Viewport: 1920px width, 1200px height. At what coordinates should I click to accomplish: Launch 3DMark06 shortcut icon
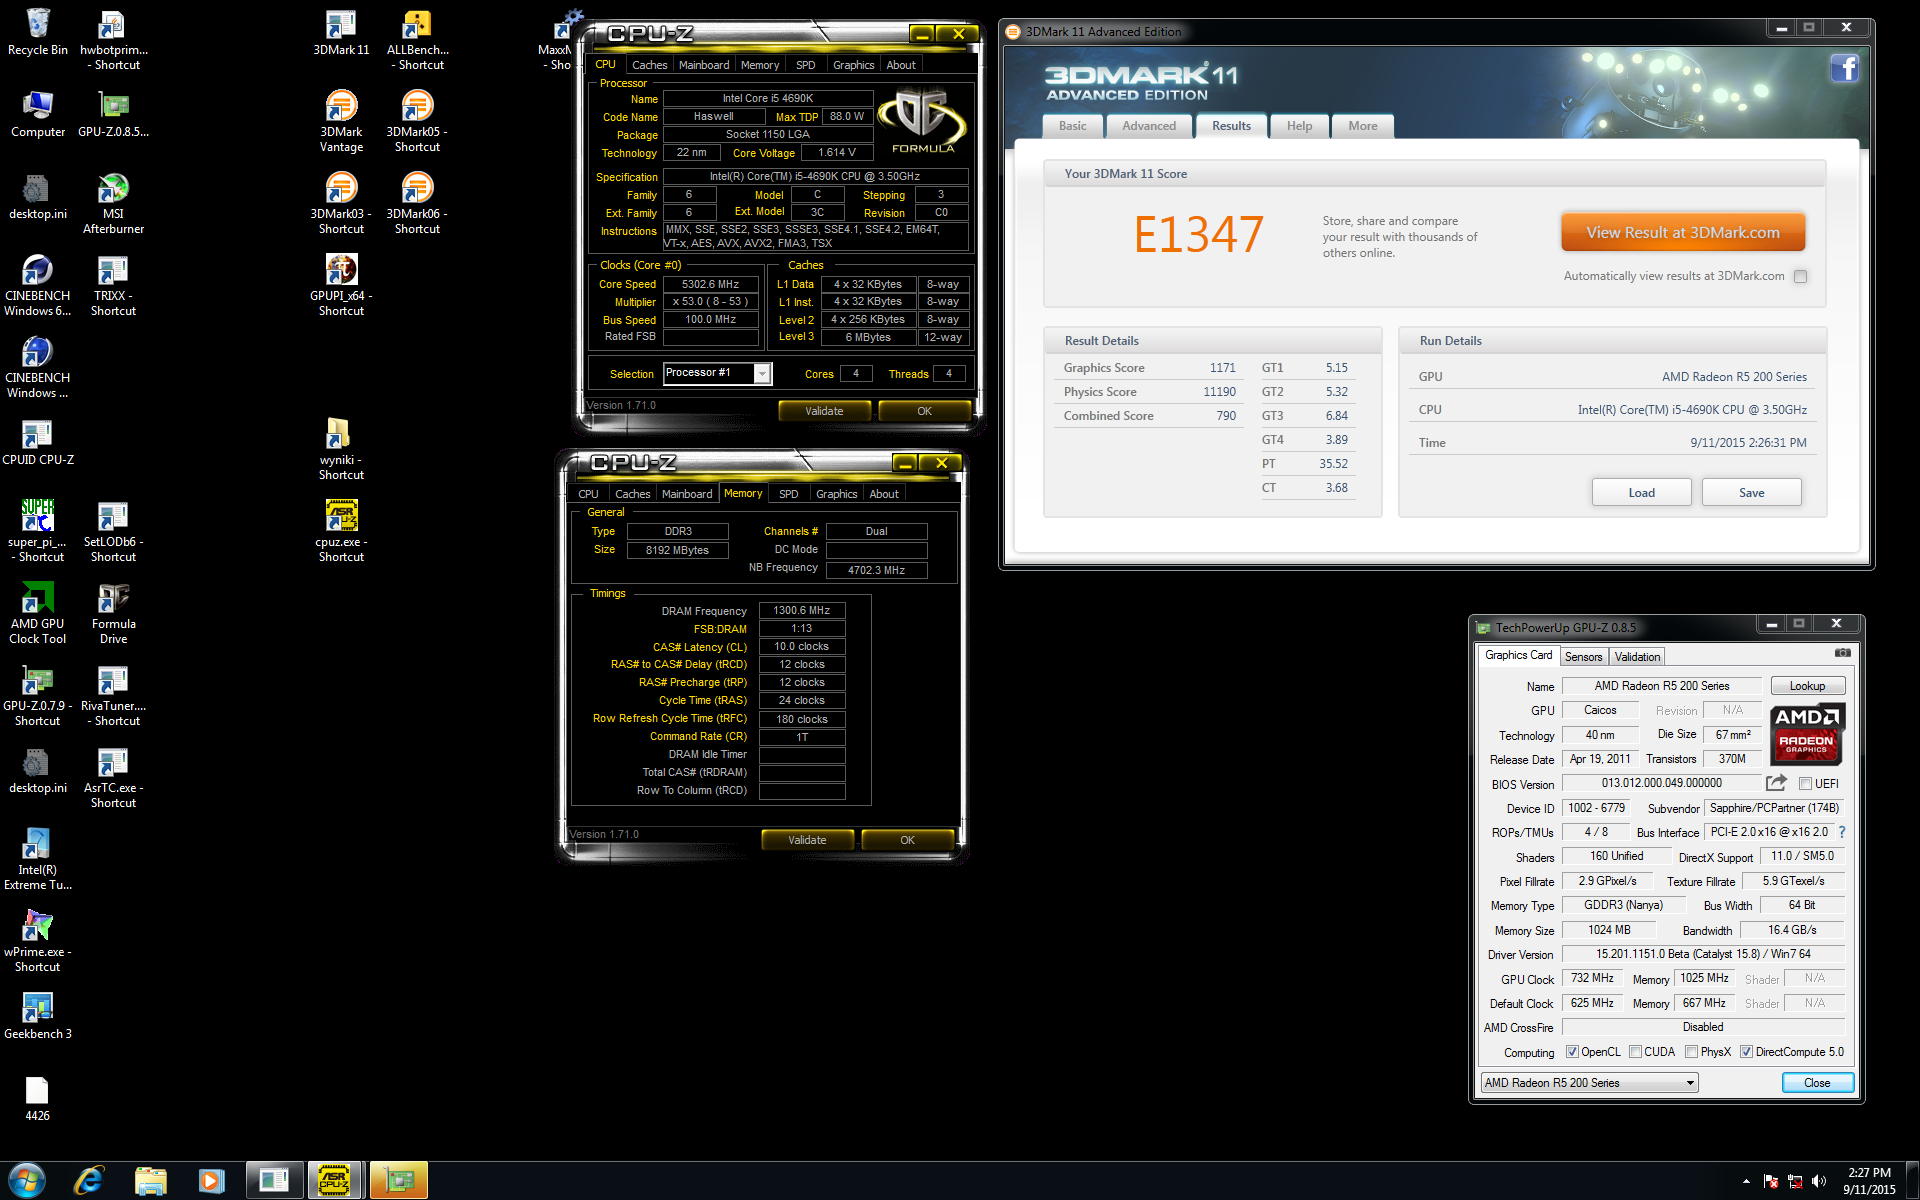[417, 204]
